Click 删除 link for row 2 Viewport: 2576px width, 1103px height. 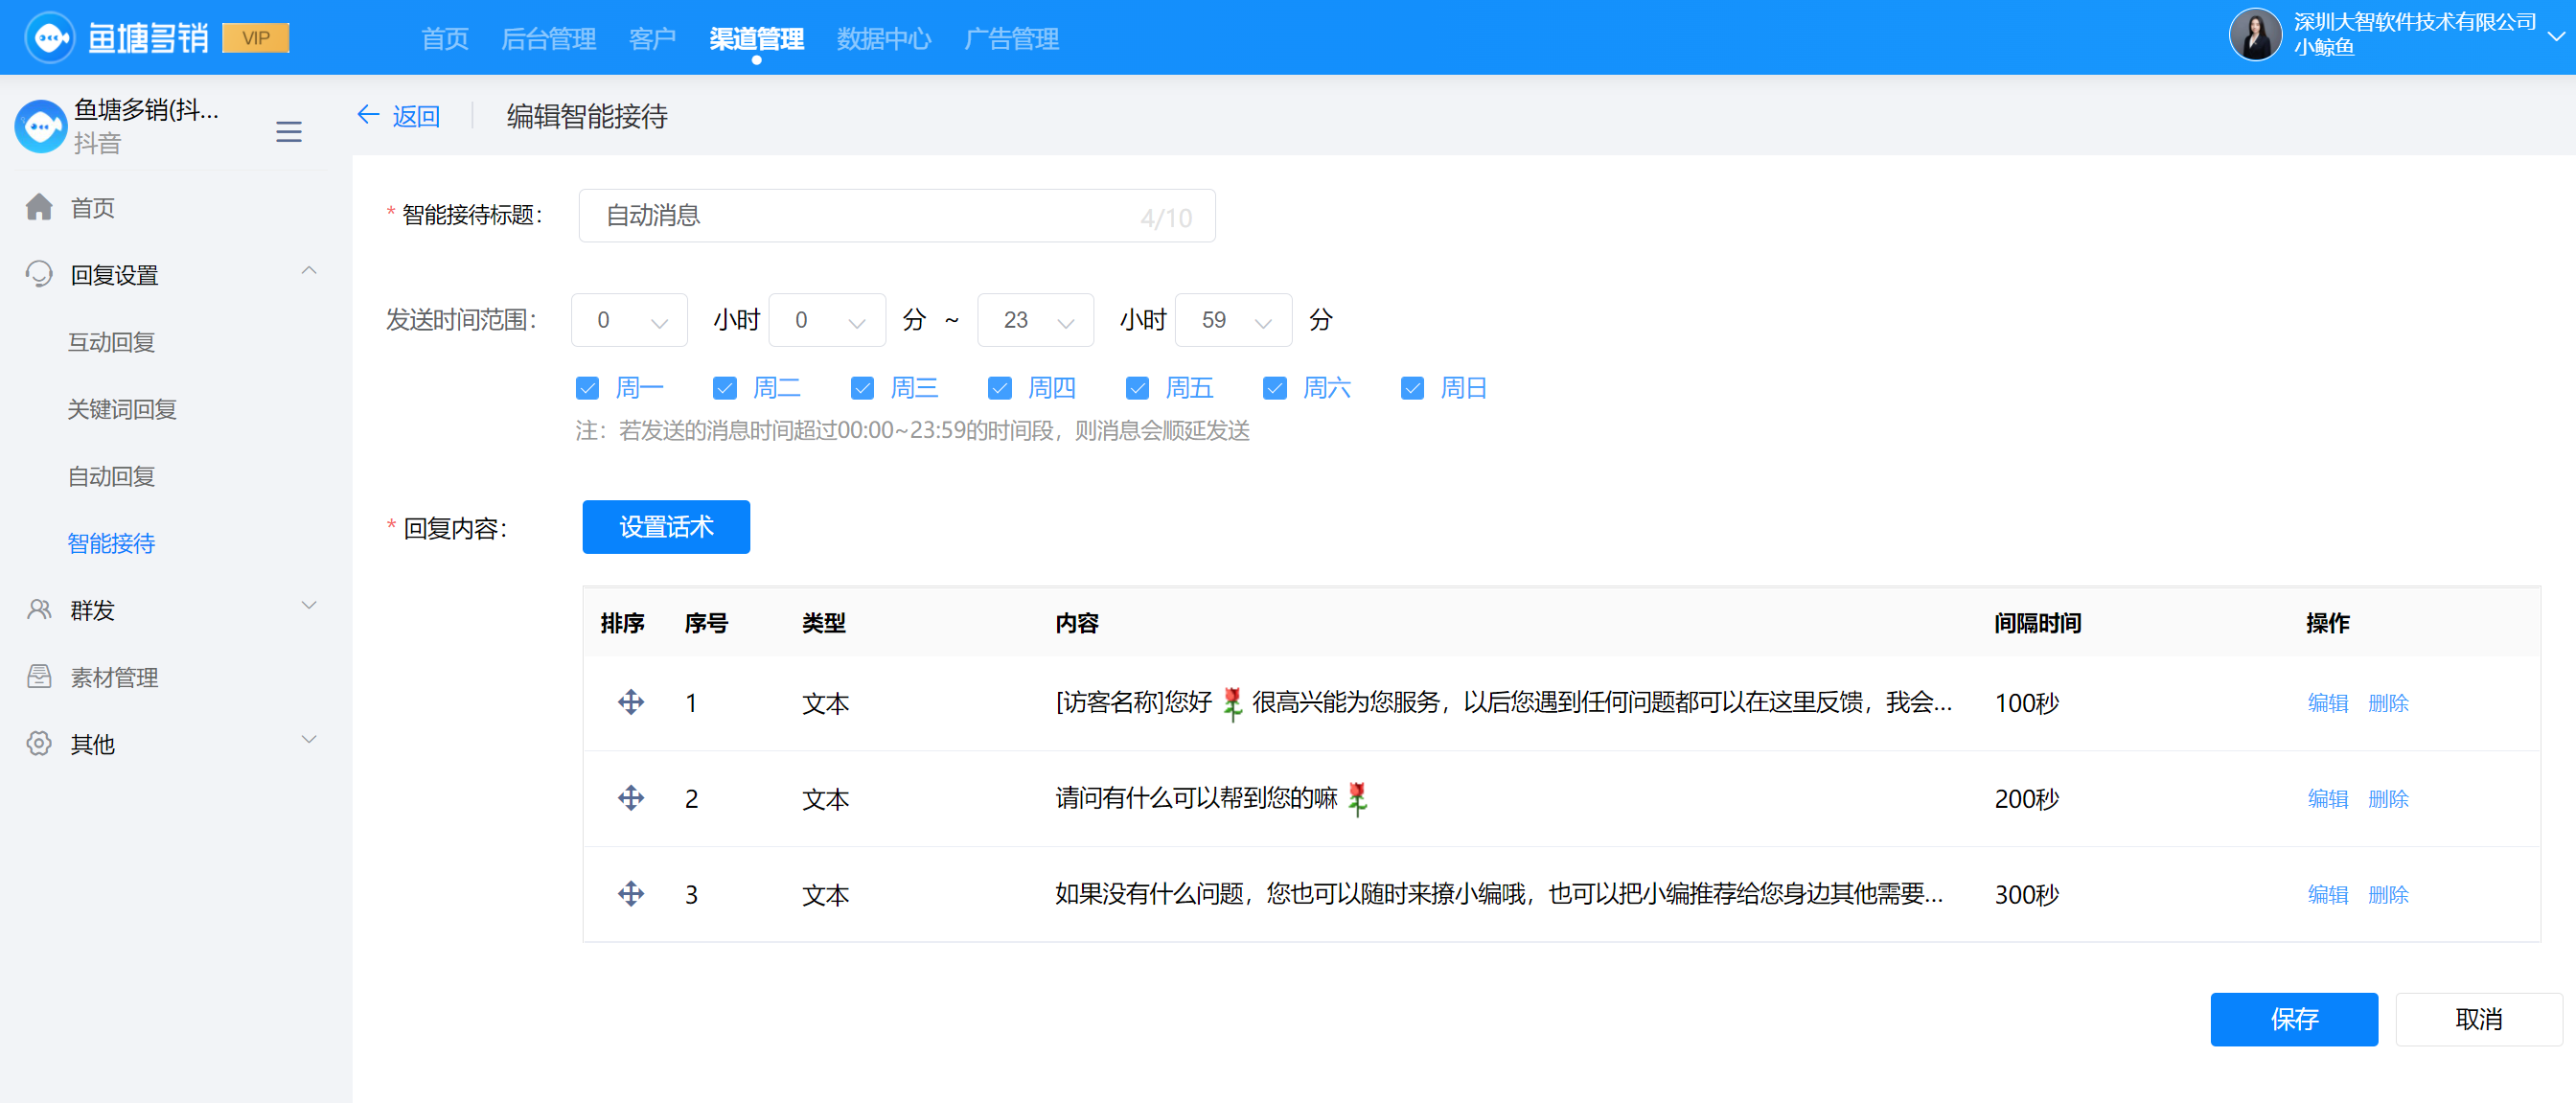point(2387,798)
